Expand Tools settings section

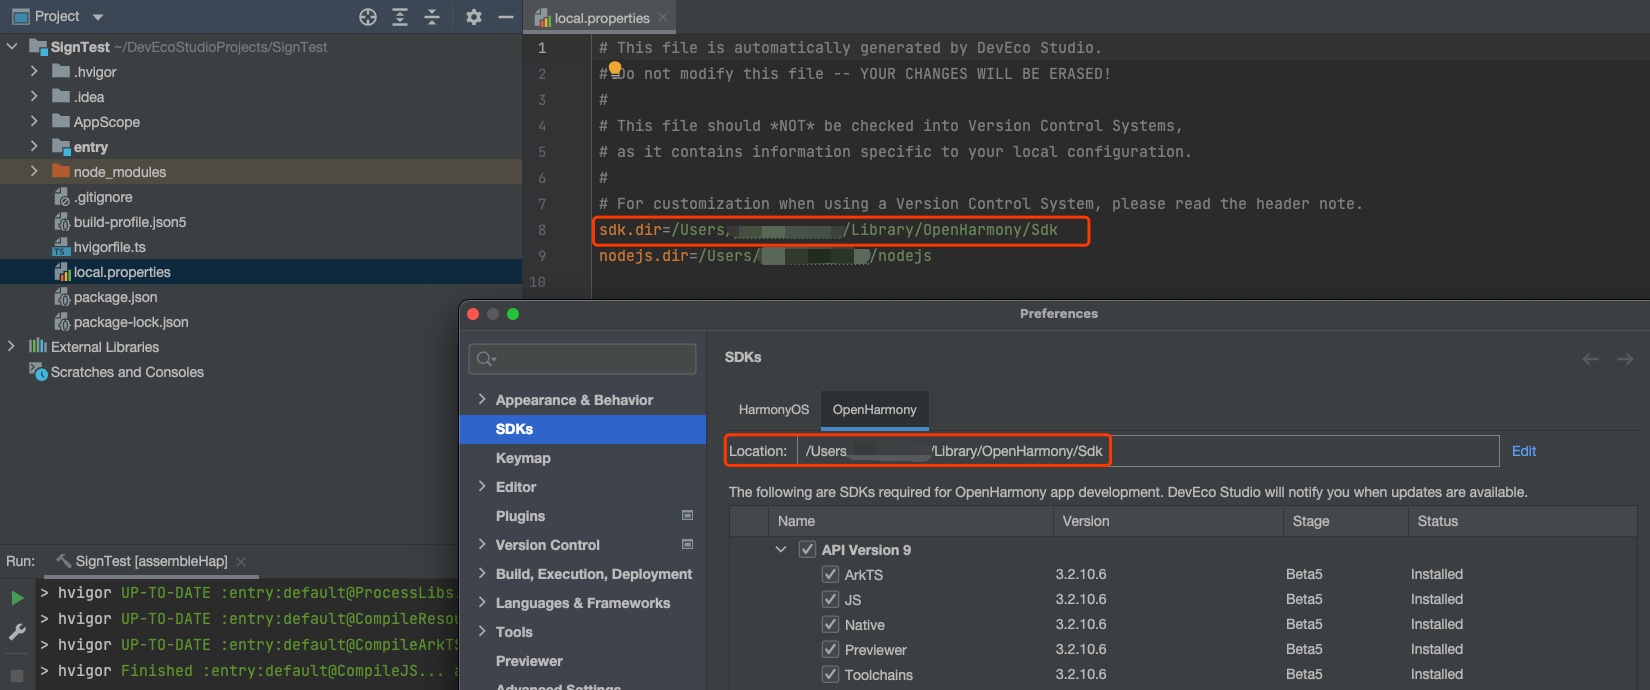tap(482, 631)
